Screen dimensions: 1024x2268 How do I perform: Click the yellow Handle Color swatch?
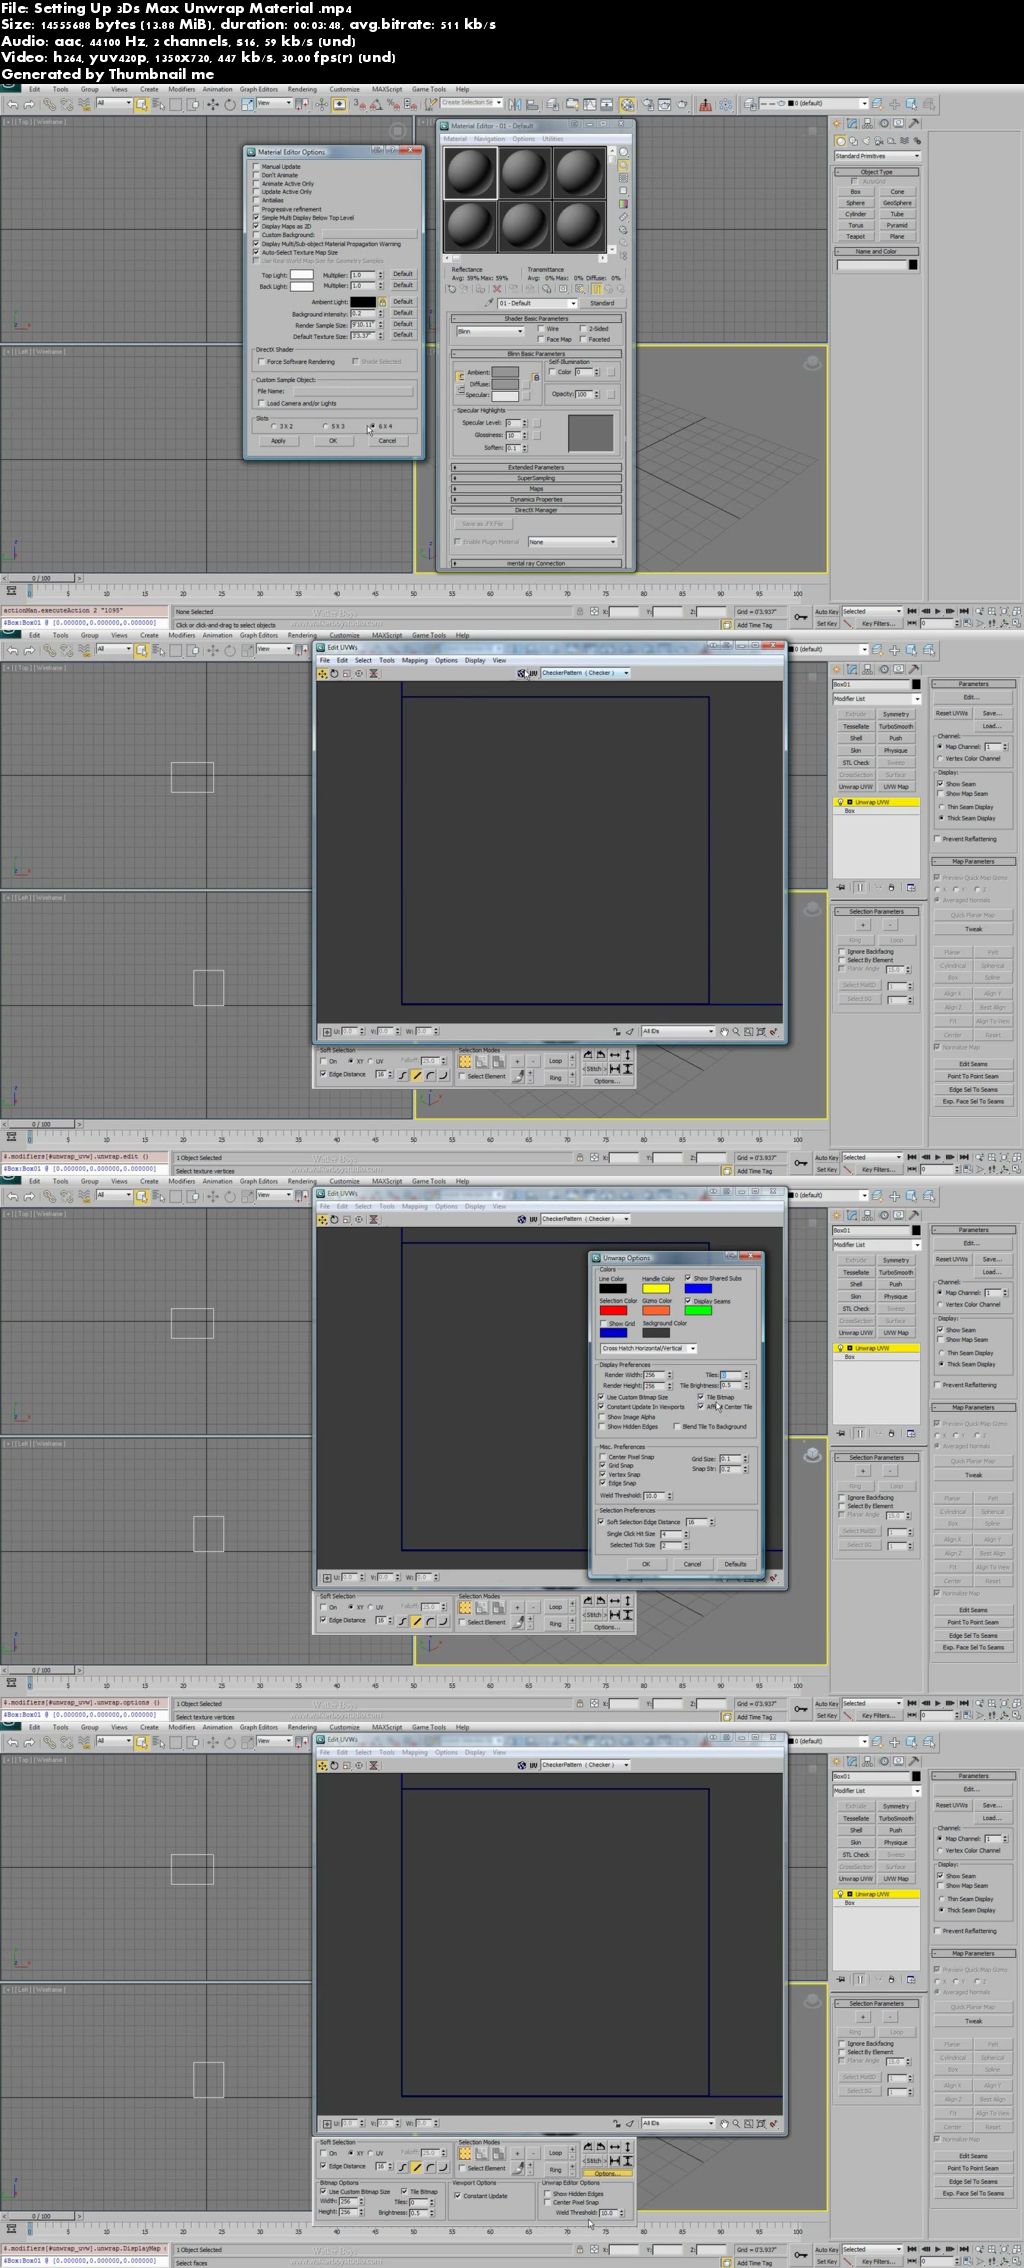tap(656, 1288)
